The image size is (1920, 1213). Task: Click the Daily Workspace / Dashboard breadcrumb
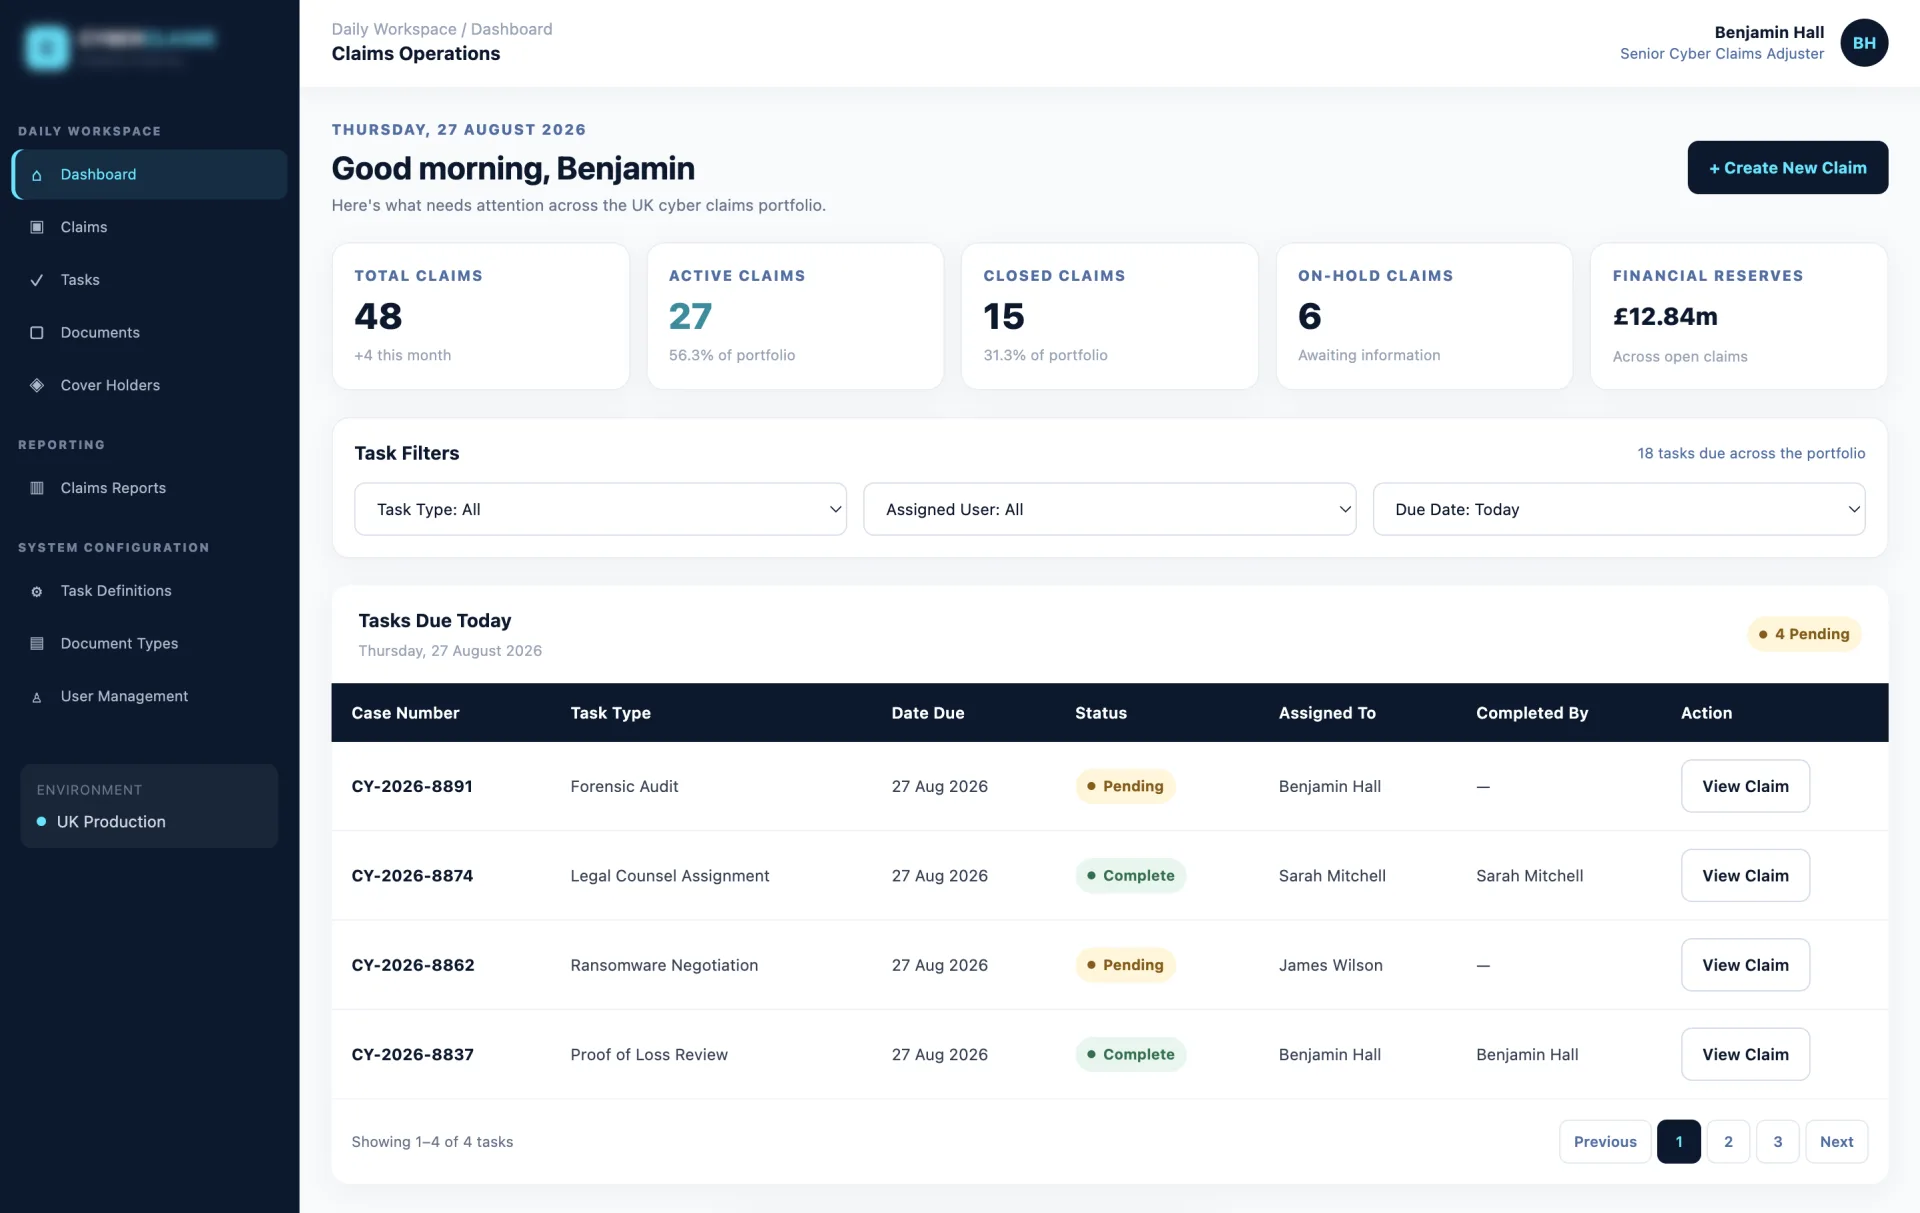click(442, 29)
